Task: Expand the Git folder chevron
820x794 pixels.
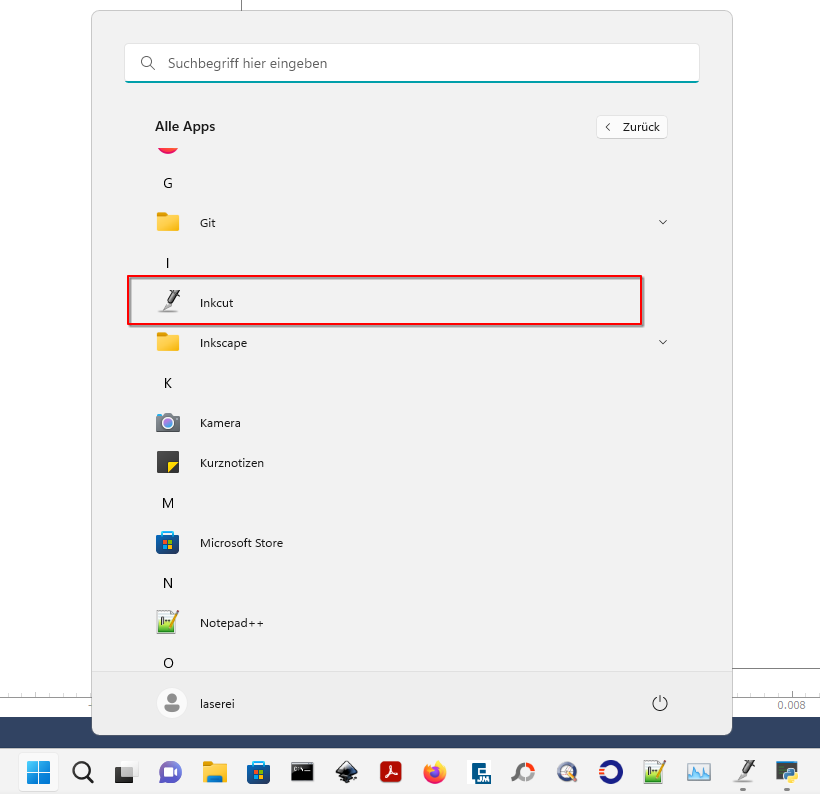Action: click(x=663, y=222)
